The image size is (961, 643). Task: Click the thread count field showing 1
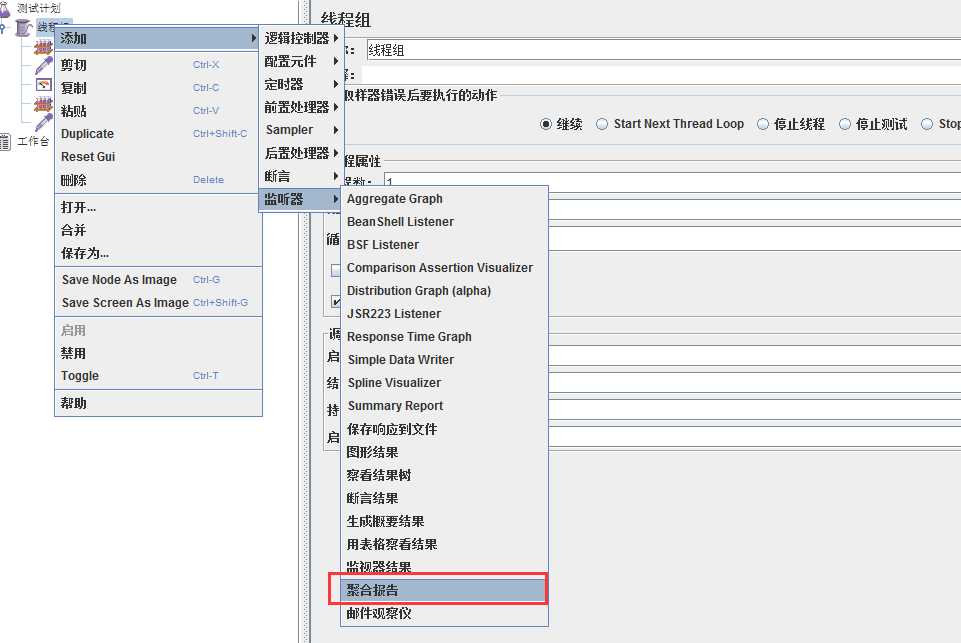pyautogui.click(x=672, y=181)
